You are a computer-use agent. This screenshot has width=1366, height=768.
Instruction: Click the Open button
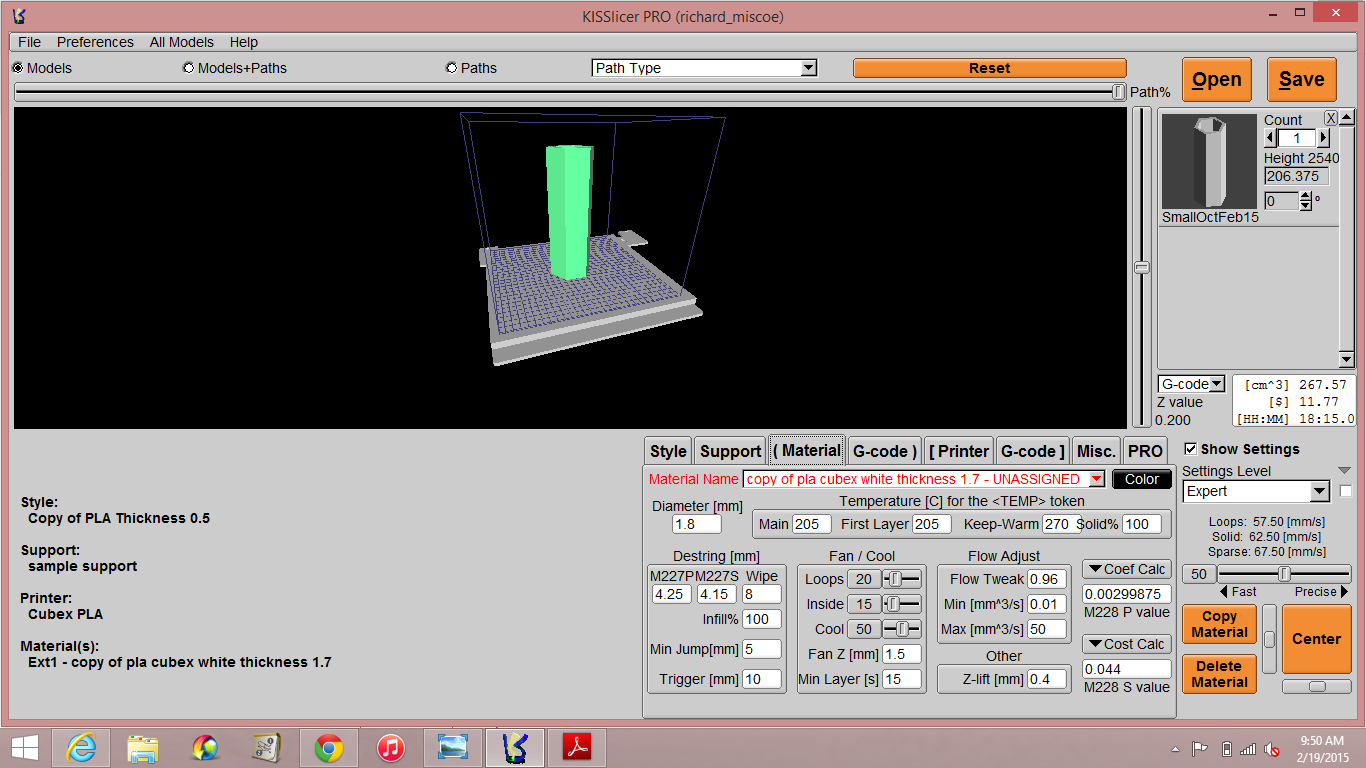(1217, 80)
